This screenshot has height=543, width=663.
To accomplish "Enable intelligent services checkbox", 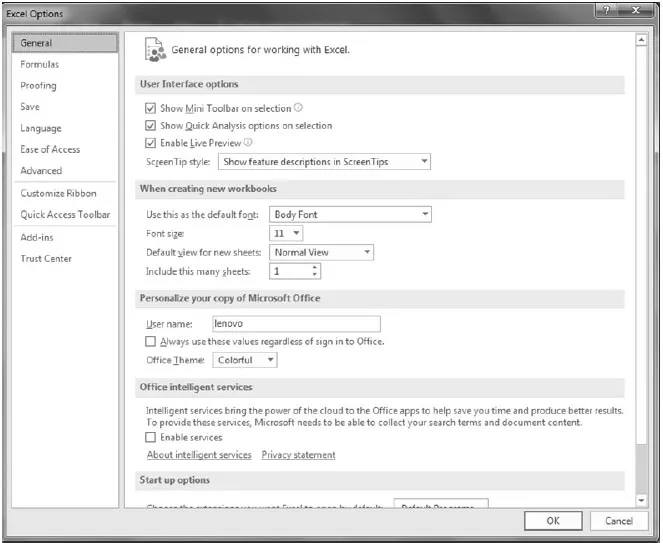I will tap(151, 437).
